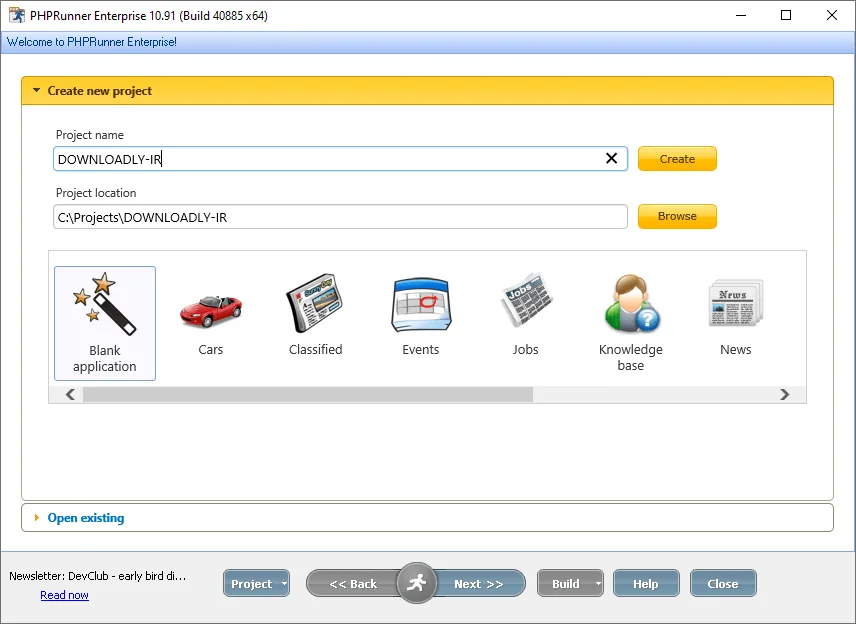This screenshot has width=856, height=624.
Task: Choose the Classified template icon
Action: (x=314, y=304)
